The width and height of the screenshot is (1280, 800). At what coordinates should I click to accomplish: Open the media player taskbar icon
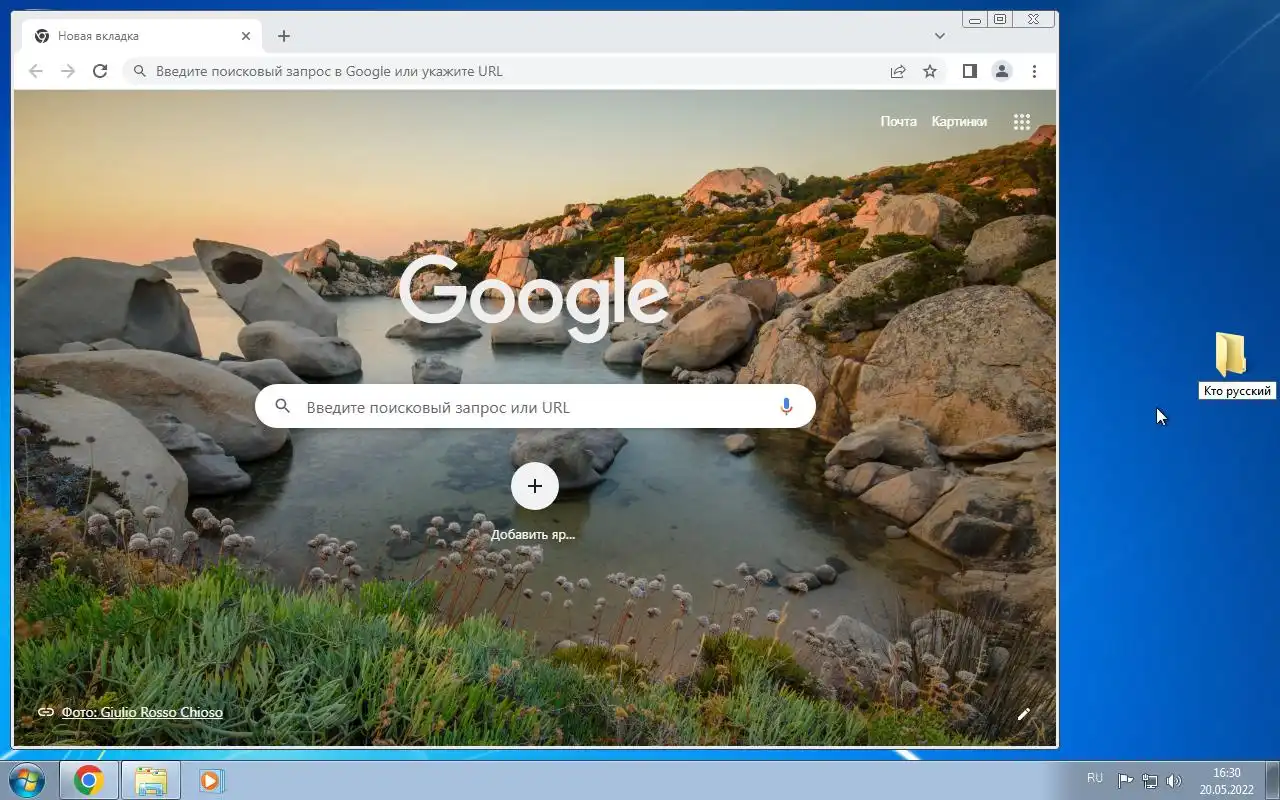[212, 780]
